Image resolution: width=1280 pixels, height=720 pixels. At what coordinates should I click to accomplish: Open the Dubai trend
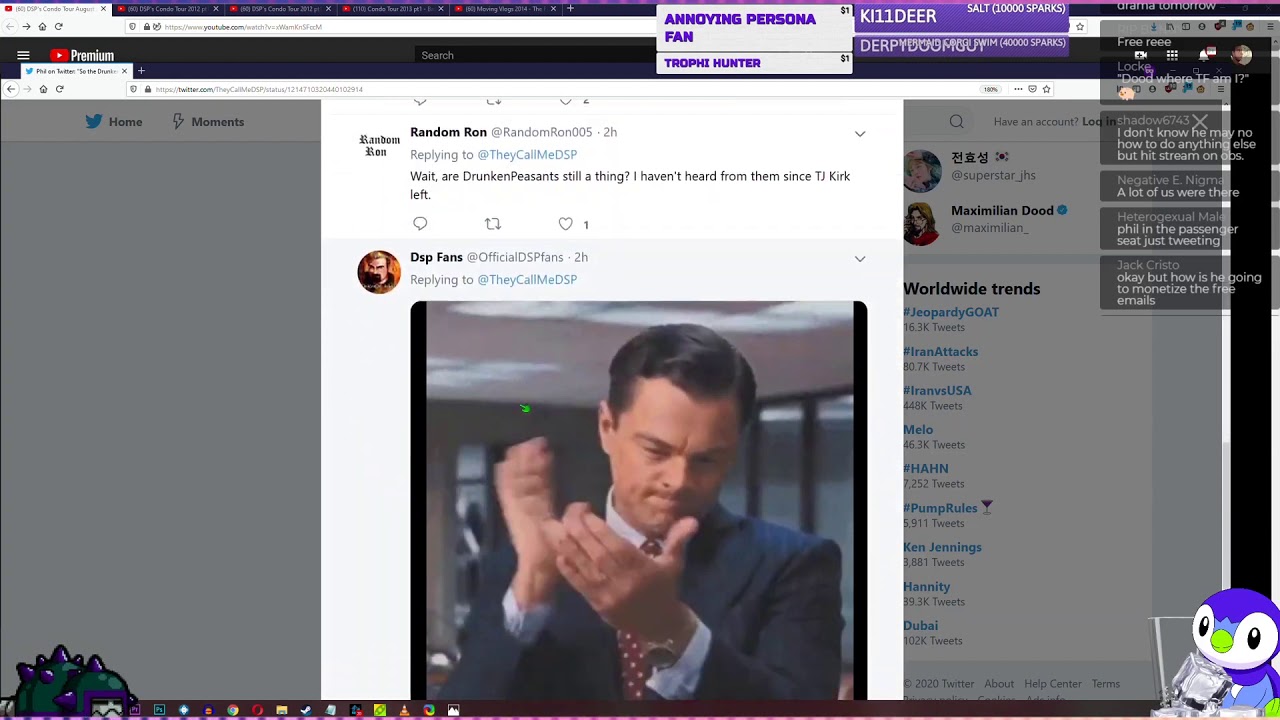[x=921, y=626]
